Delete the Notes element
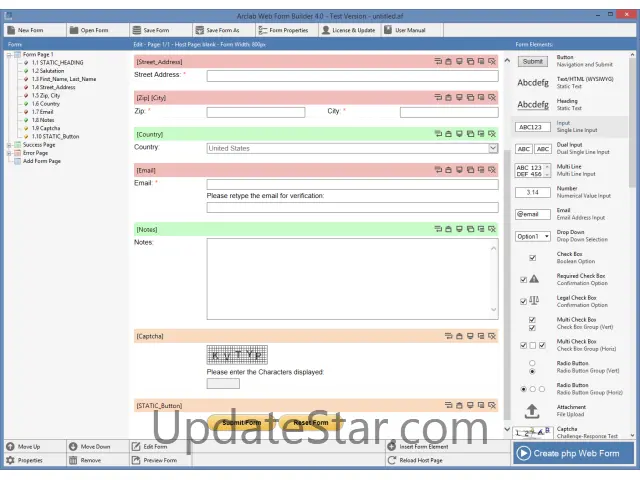 [x=492, y=229]
